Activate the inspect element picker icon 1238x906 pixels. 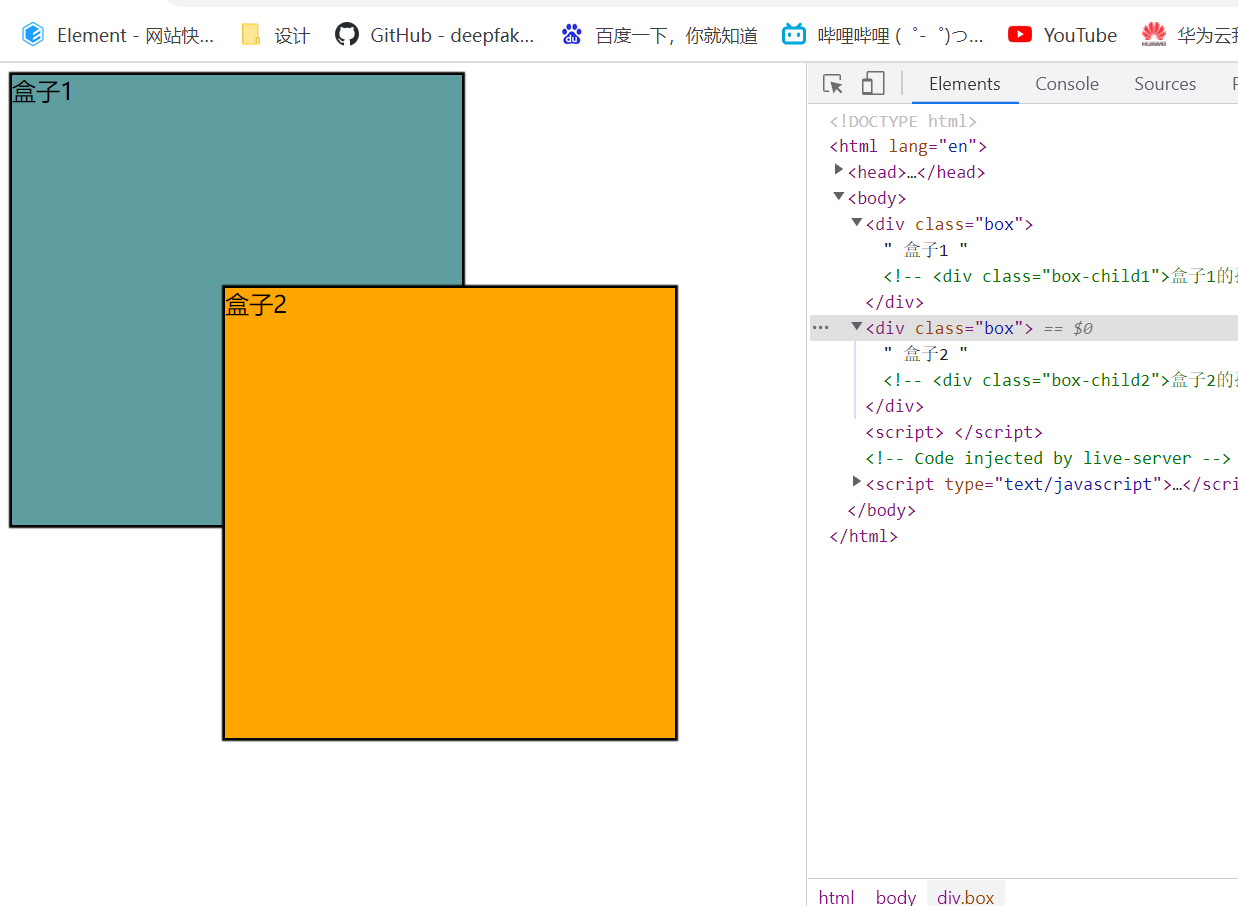click(x=833, y=84)
